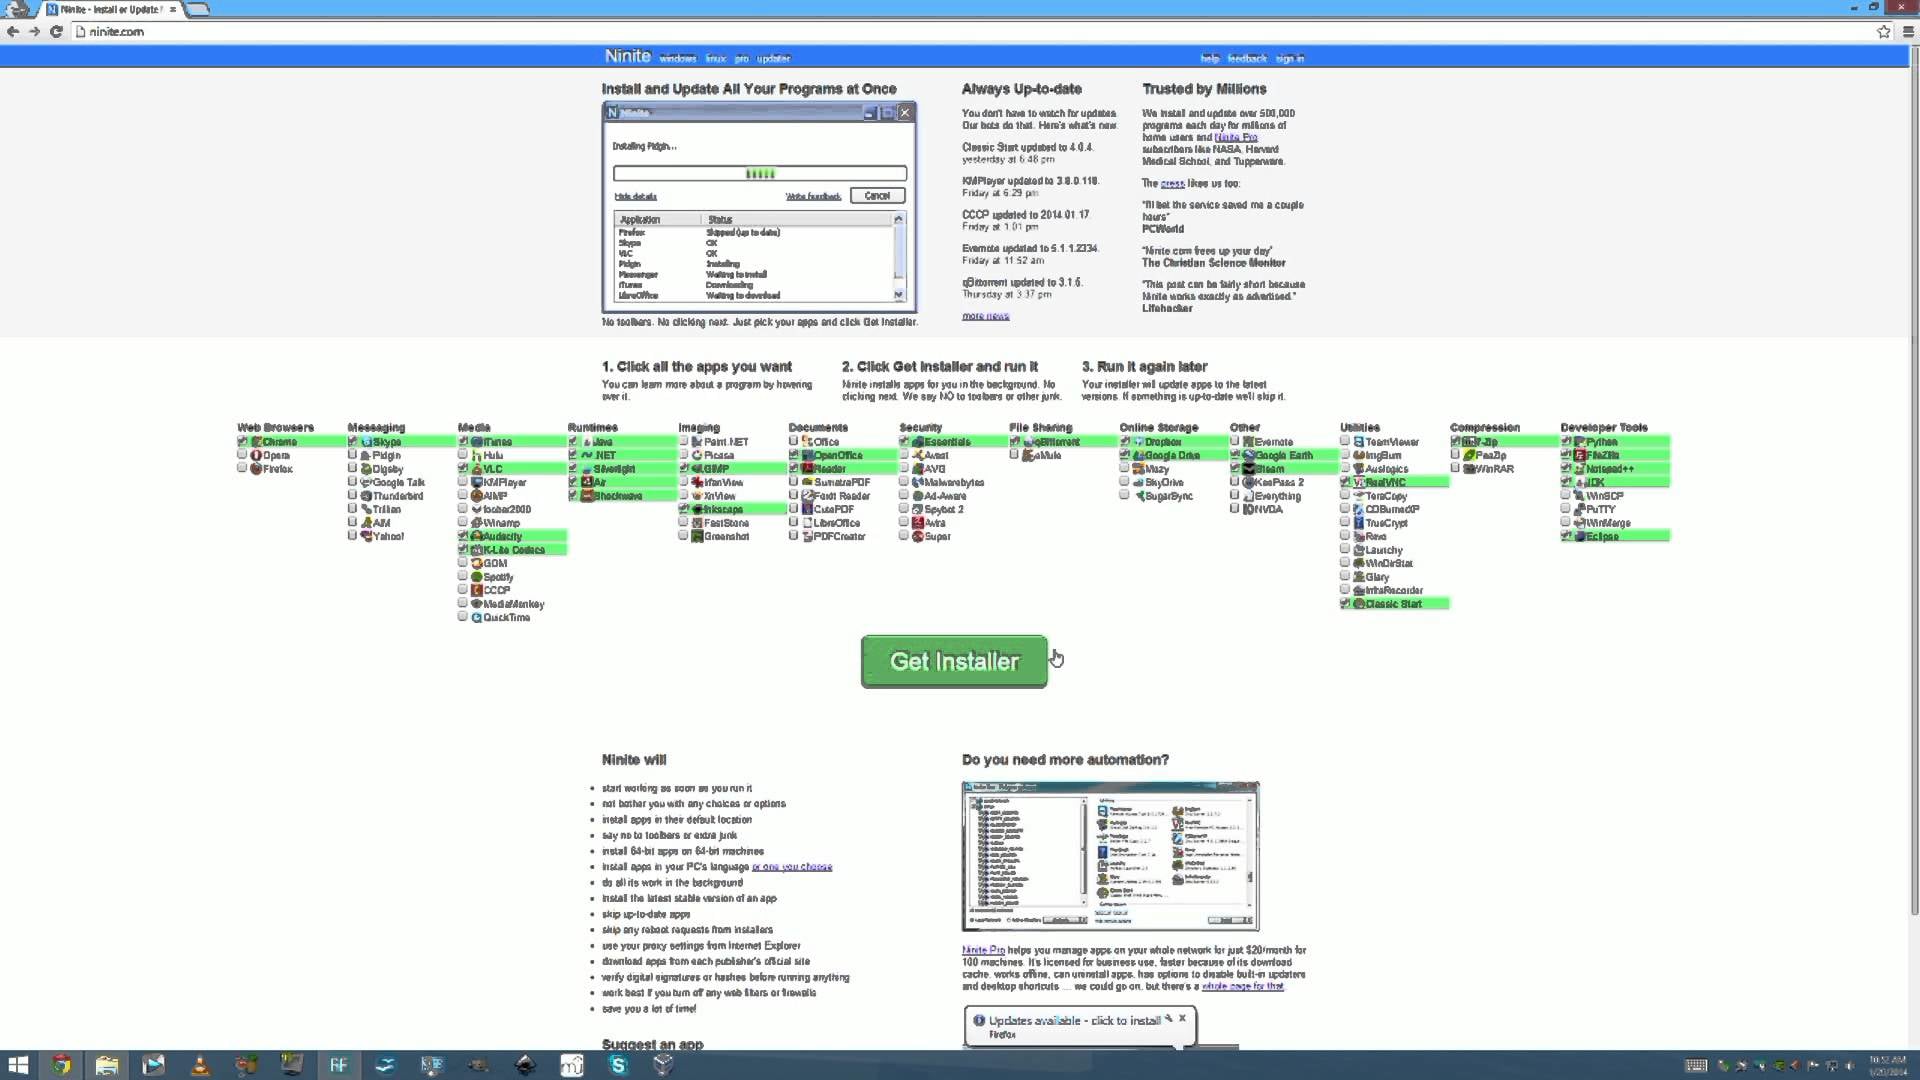
Task: Open the help link in header
Action: point(1210,59)
